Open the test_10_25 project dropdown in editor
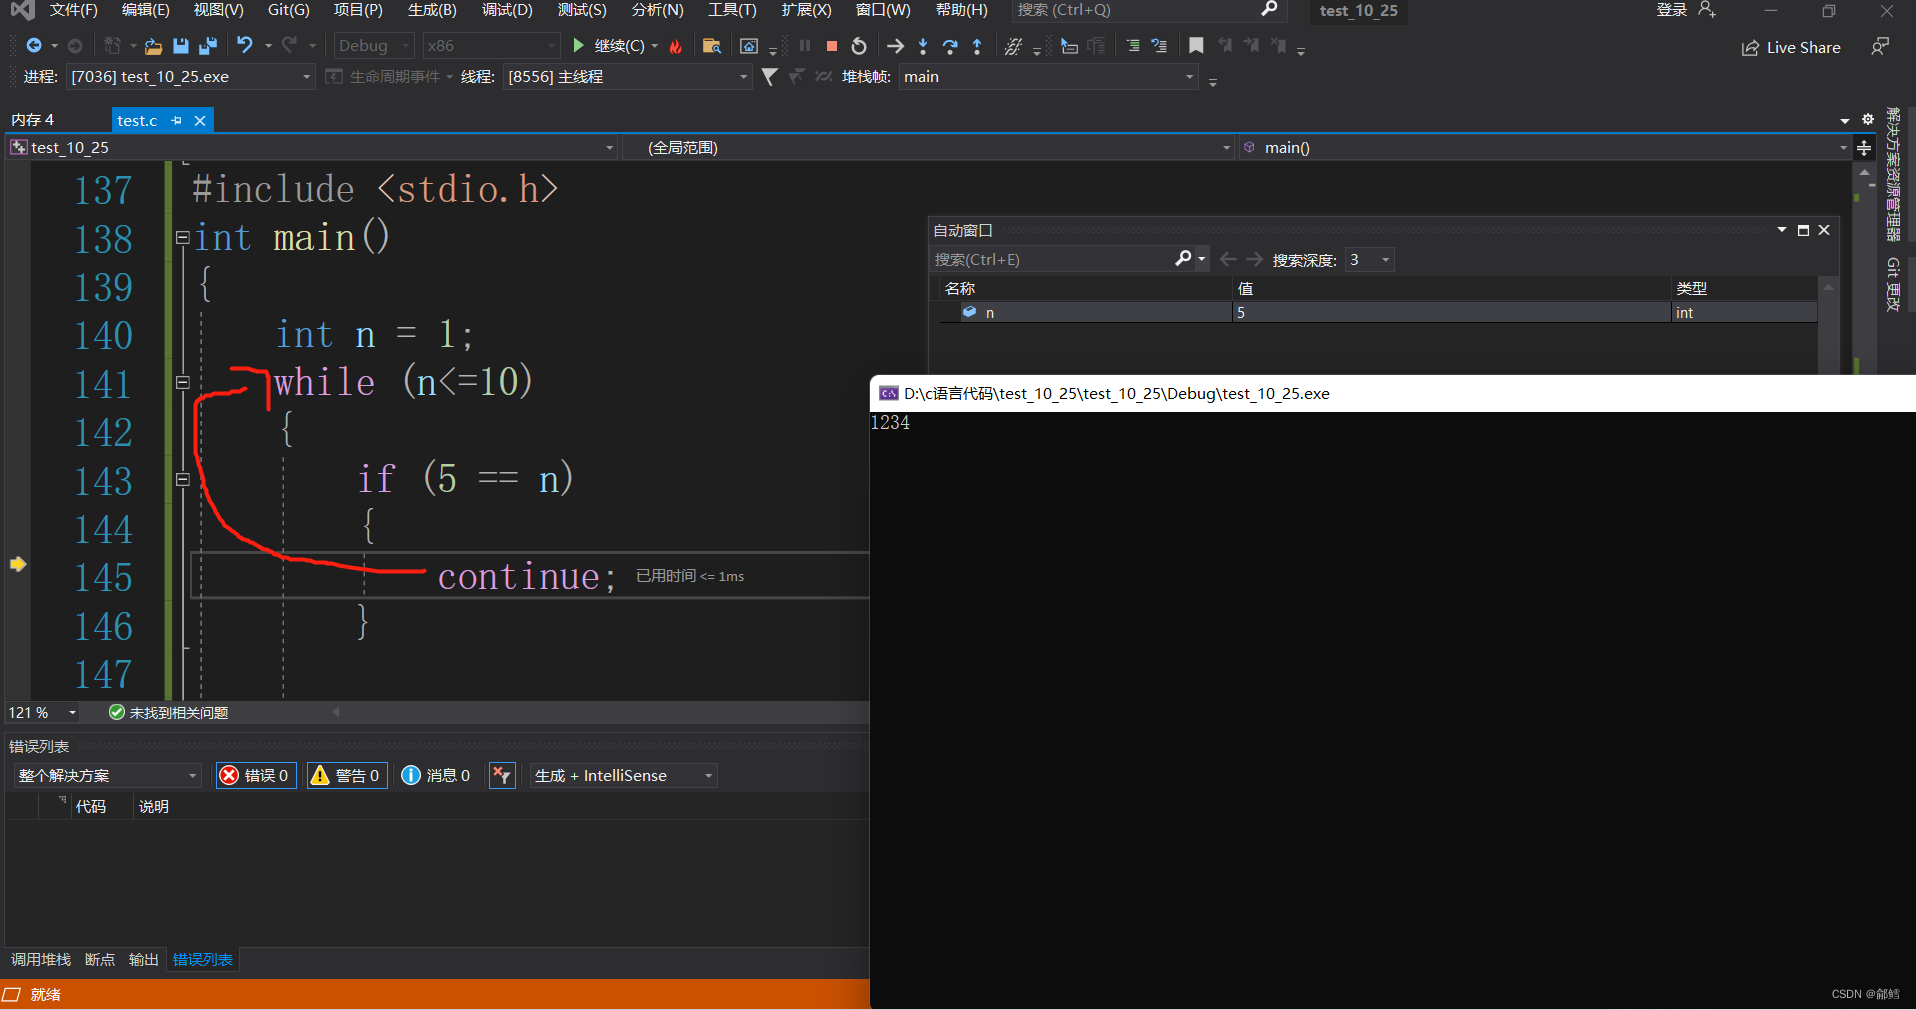 [312, 148]
